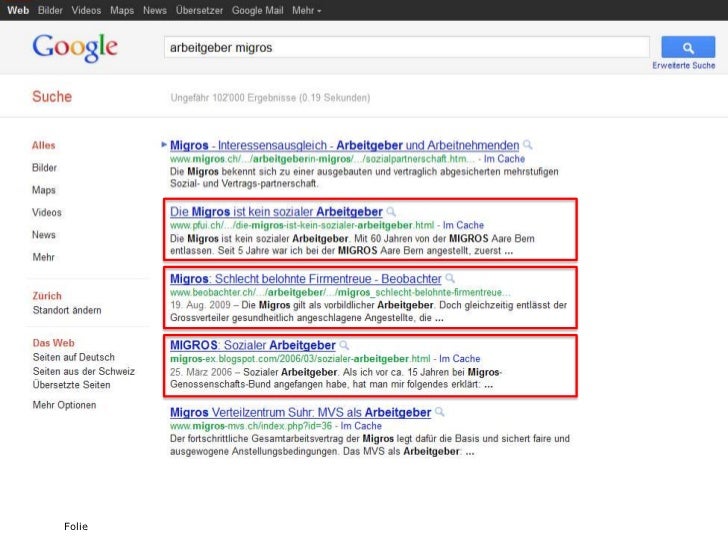Filter by News in the left sidebar

click(x=44, y=234)
